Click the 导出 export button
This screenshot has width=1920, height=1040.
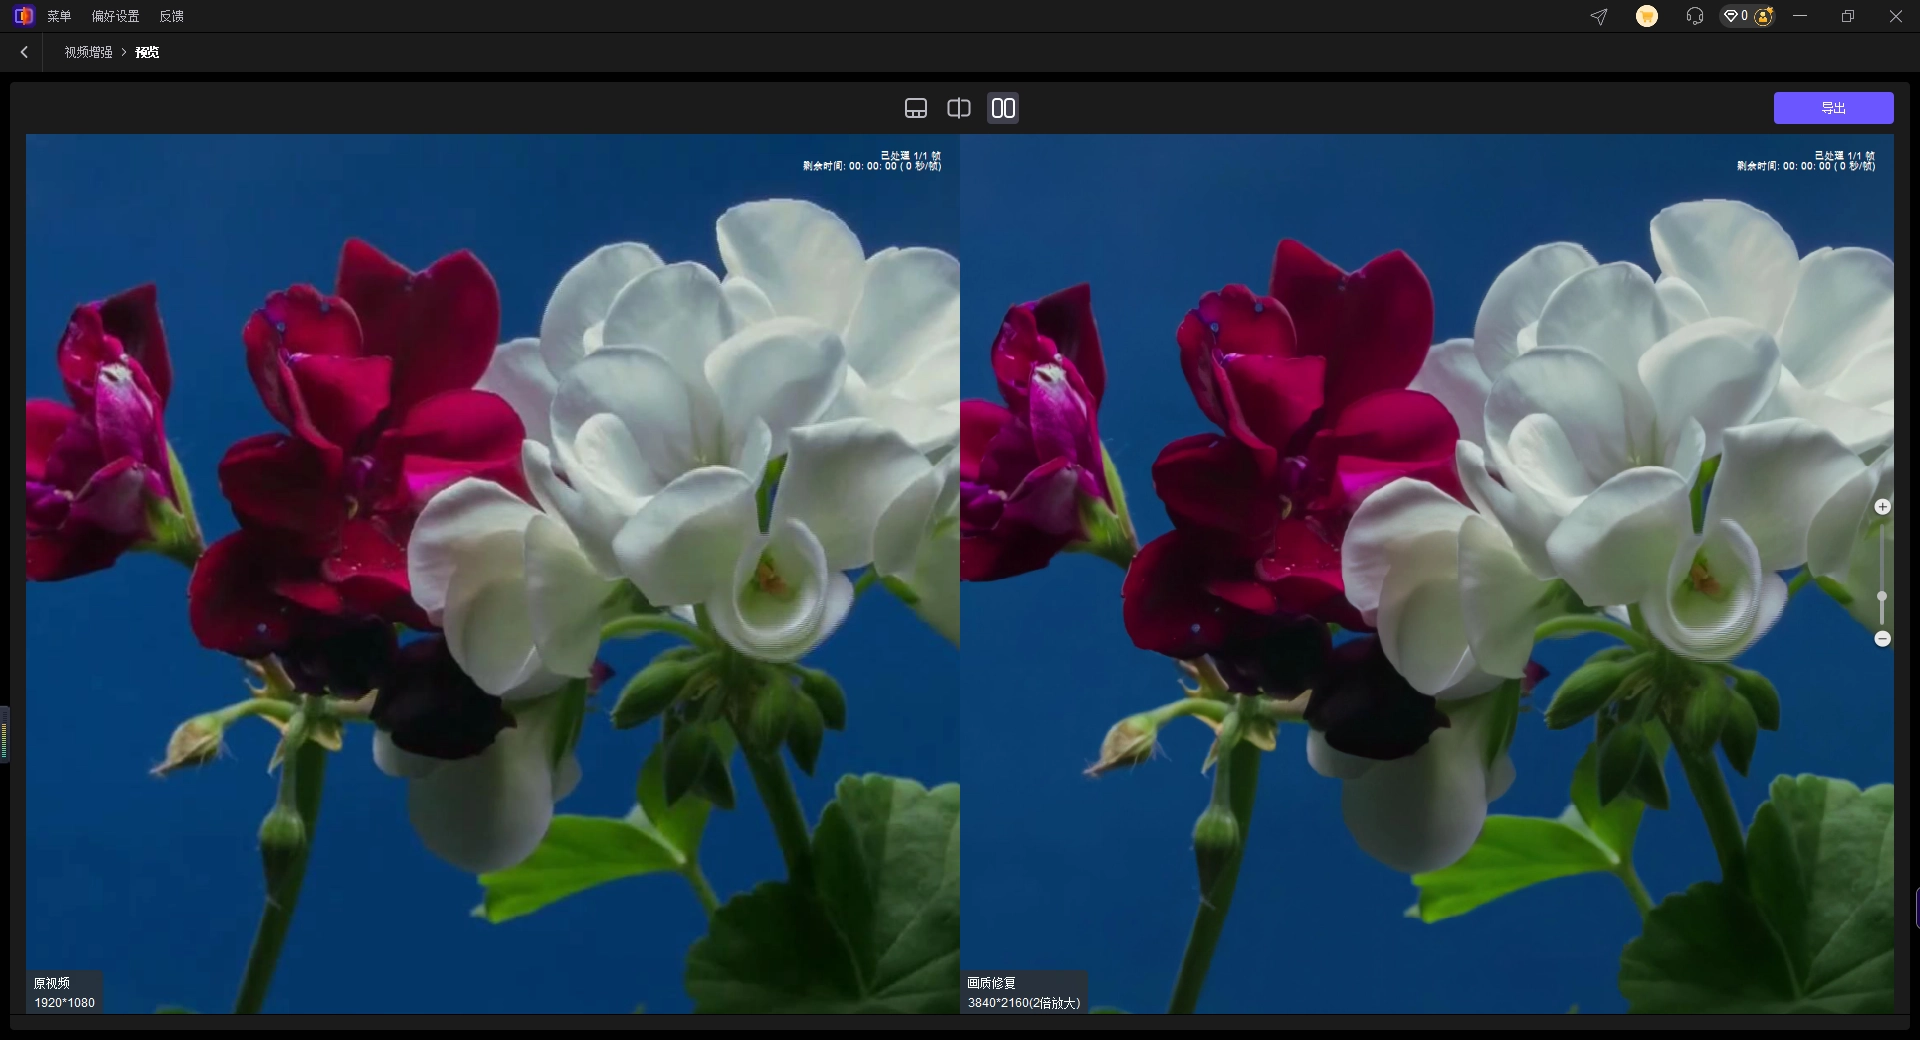(1832, 108)
